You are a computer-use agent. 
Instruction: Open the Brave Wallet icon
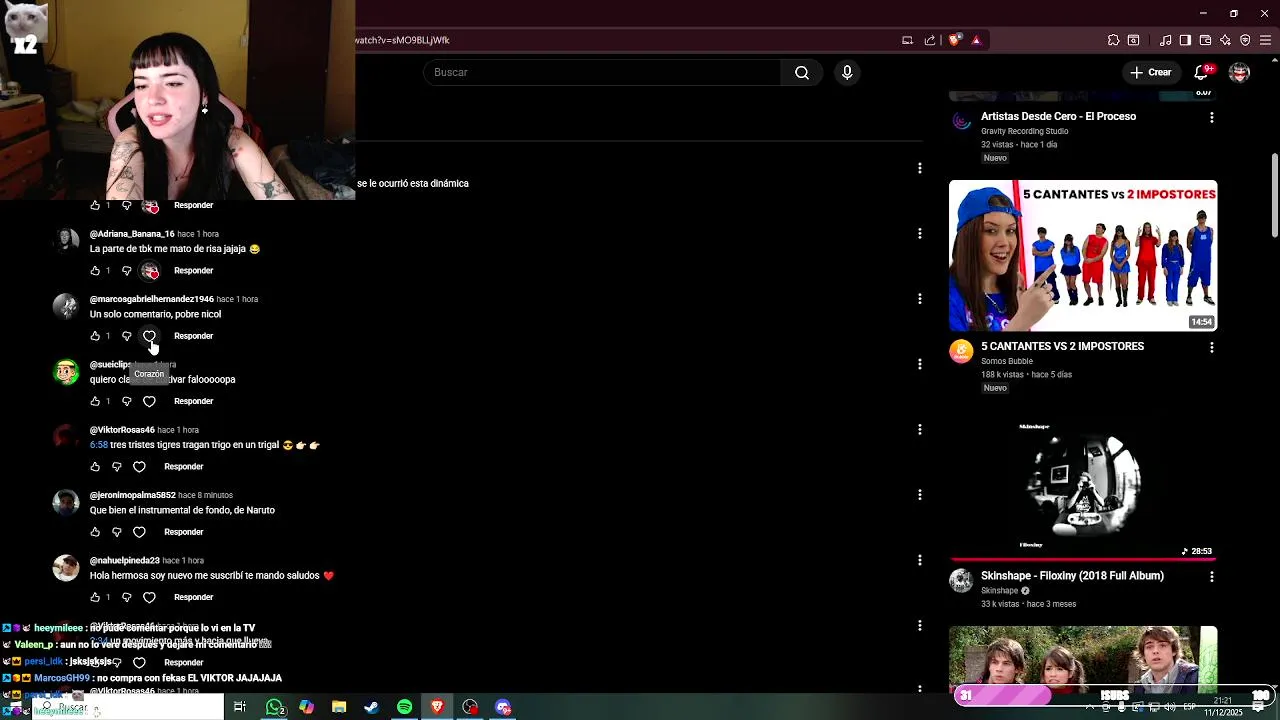[1205, 40]
